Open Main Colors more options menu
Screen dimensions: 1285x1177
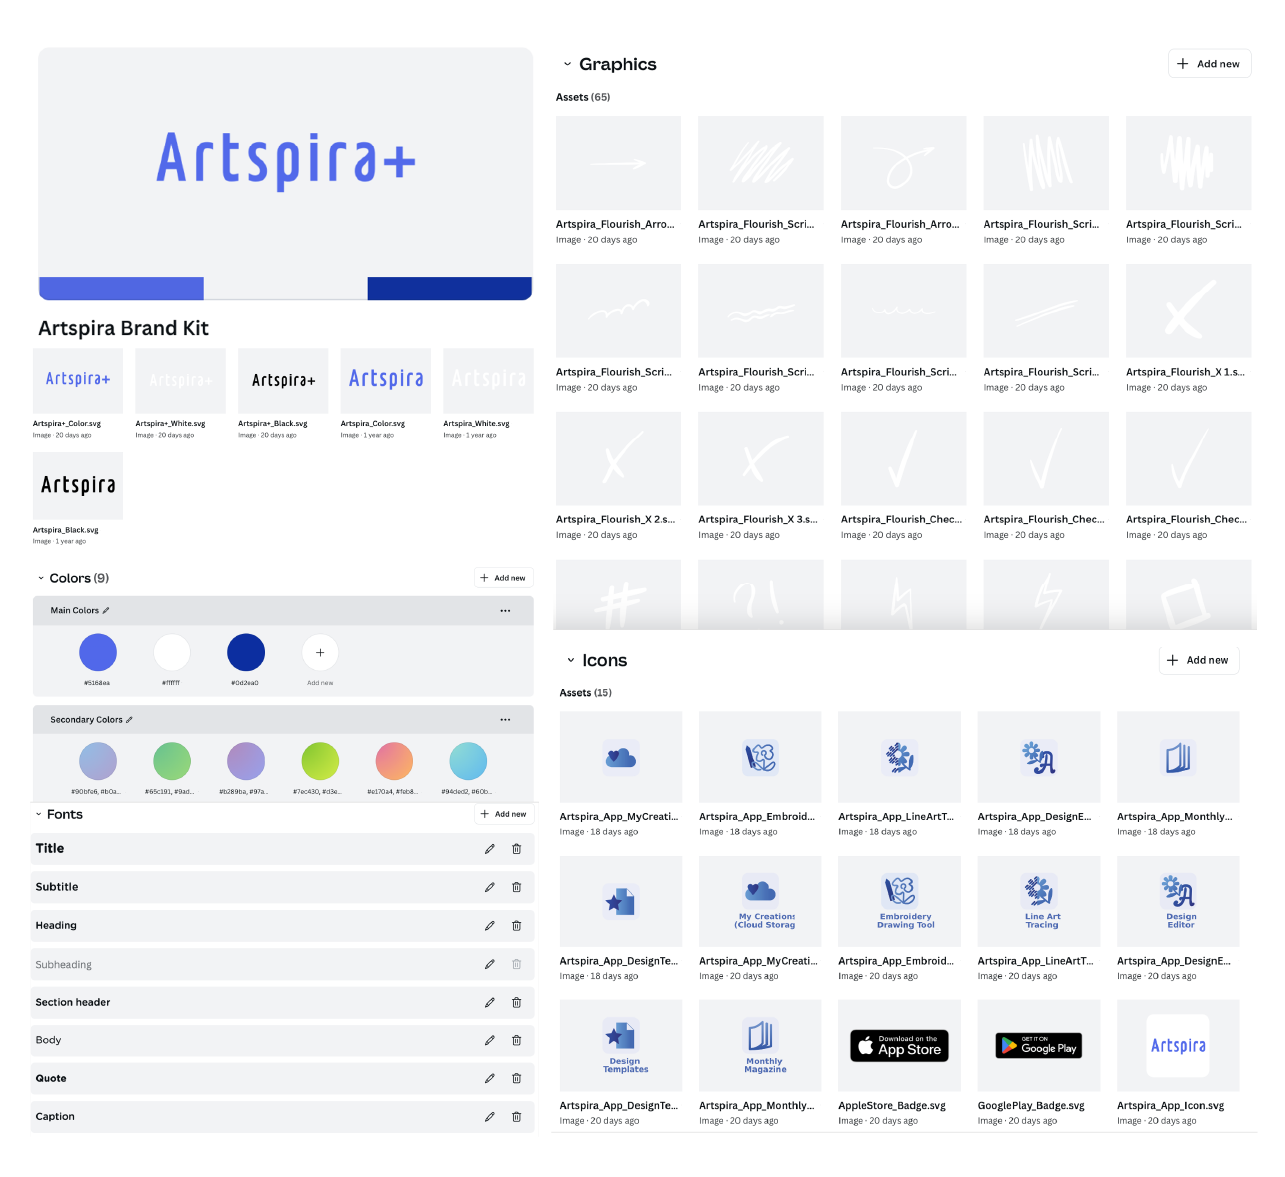pyautogui.click(x=505, y=610)
